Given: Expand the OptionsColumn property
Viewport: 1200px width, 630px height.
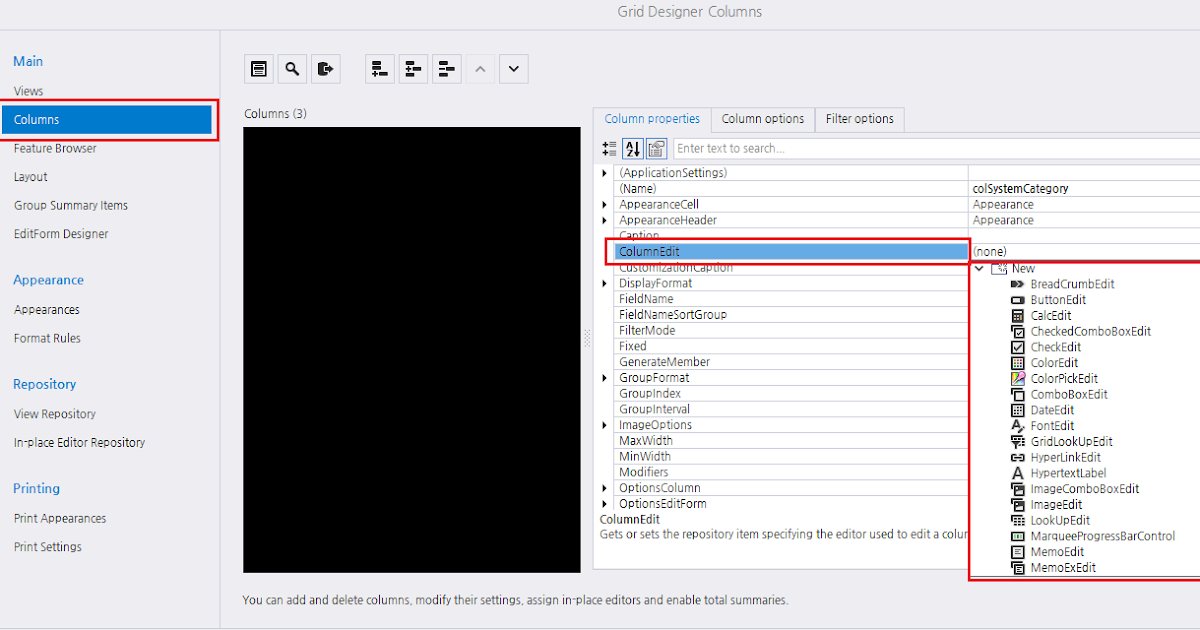Looking at the screenshot, I should point(604,487).
